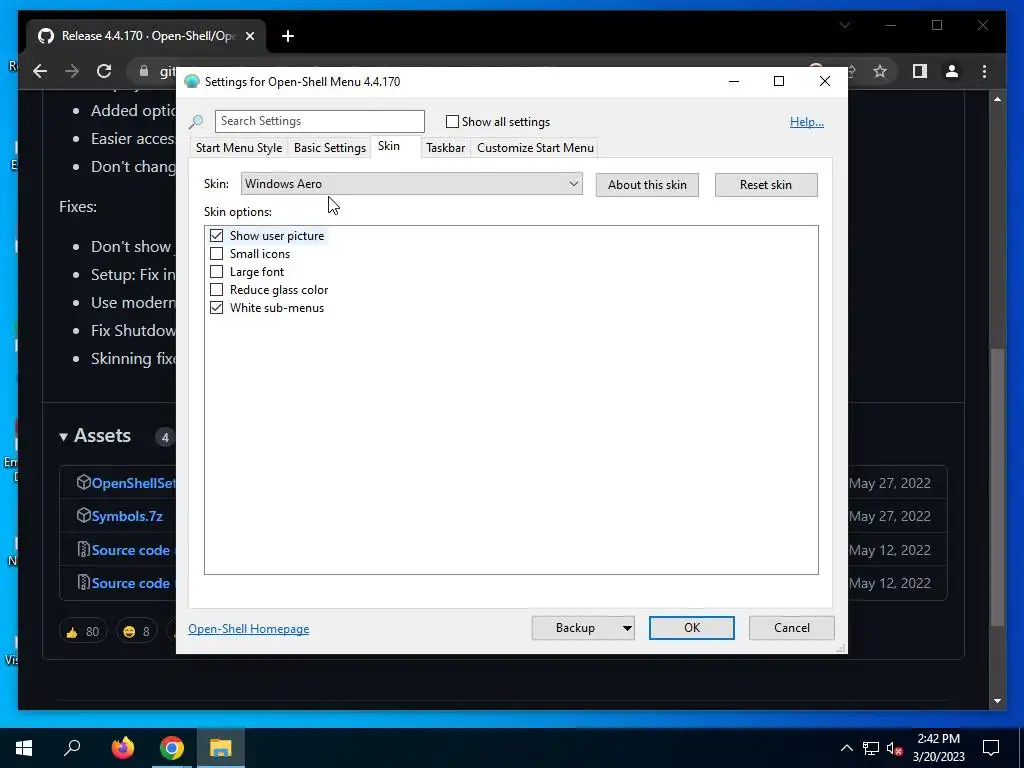Click the taskbar clock showing 2:42 PM
The width and height of the screenshot is (1024, 768).
point(938,748)
